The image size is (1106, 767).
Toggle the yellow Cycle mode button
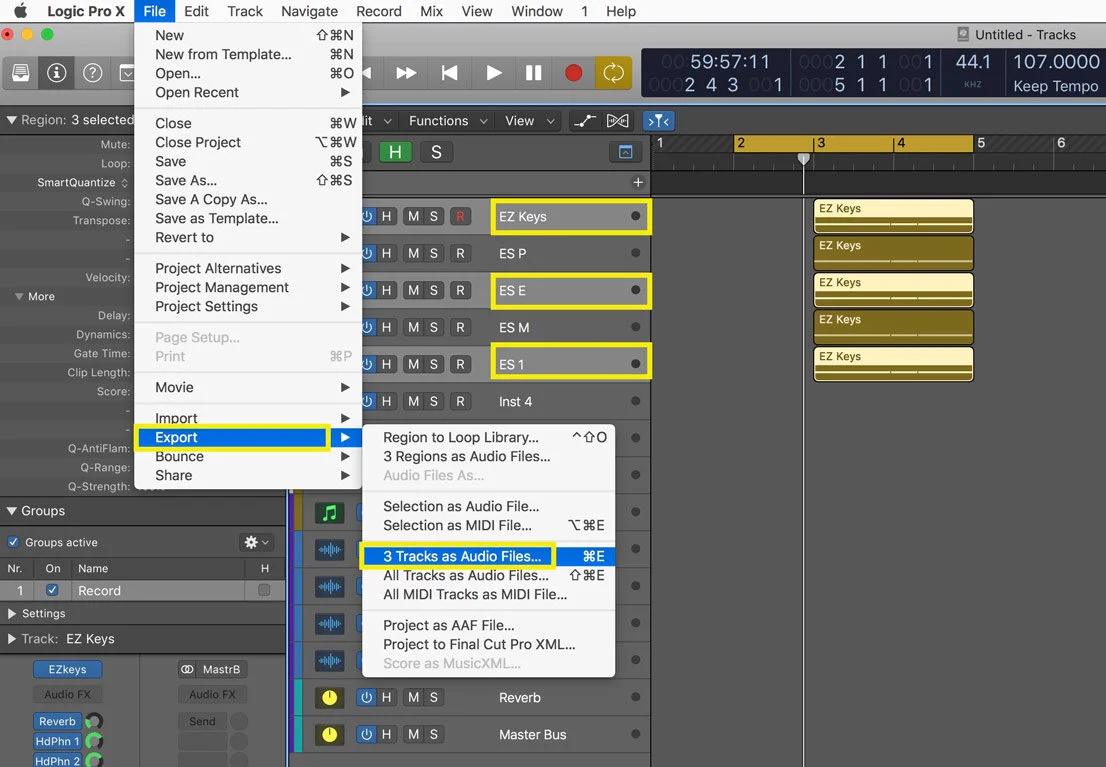(613, 73)
